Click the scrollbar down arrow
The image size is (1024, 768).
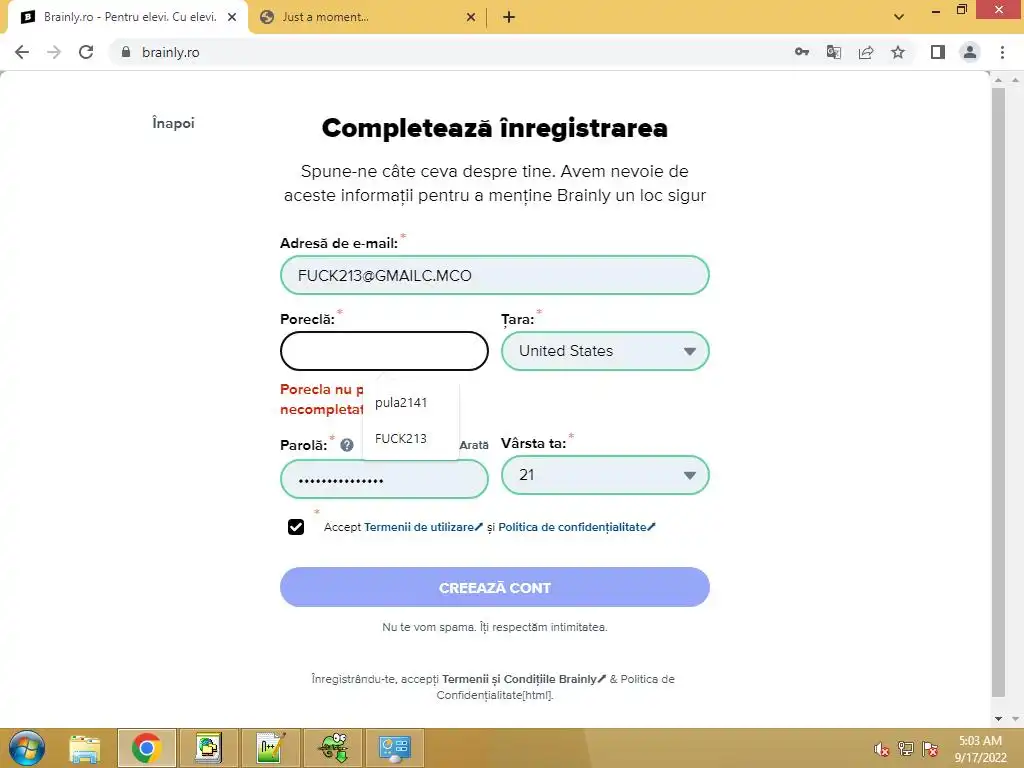(998, 718)
